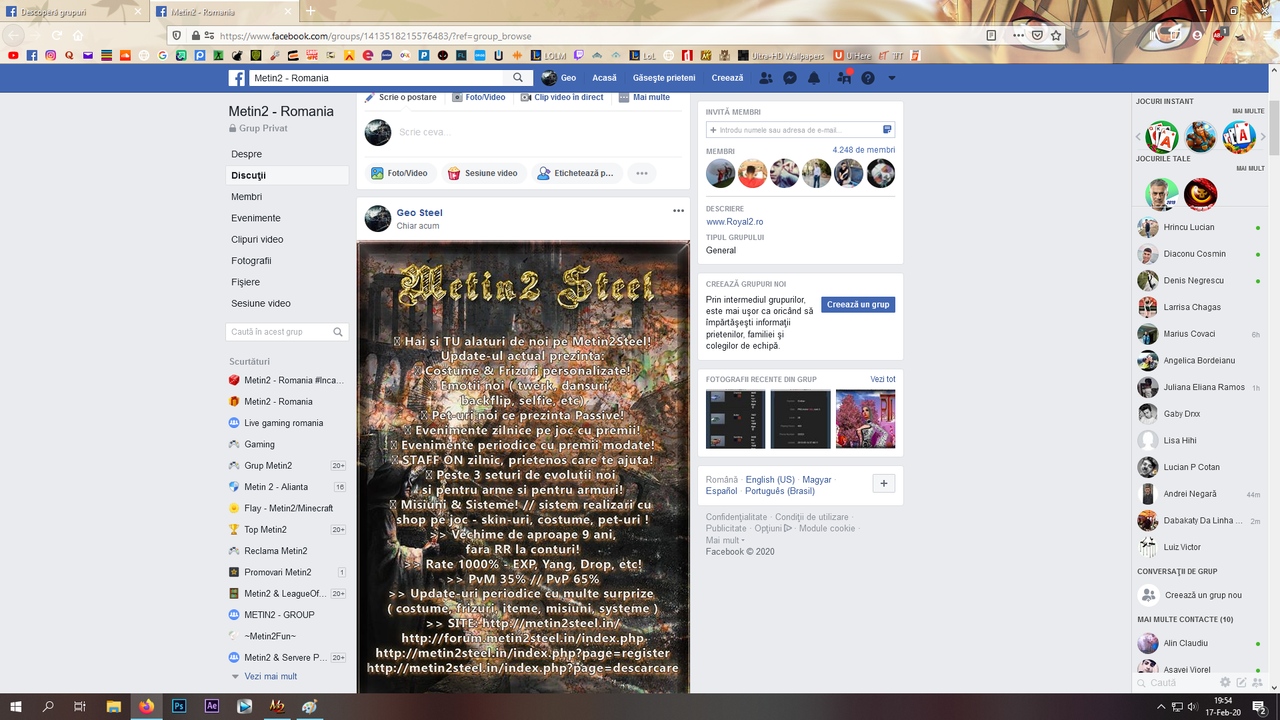Open chat with Larrisa Chagas
This screenshot has height=720, width=1280.
point(1200,307)
